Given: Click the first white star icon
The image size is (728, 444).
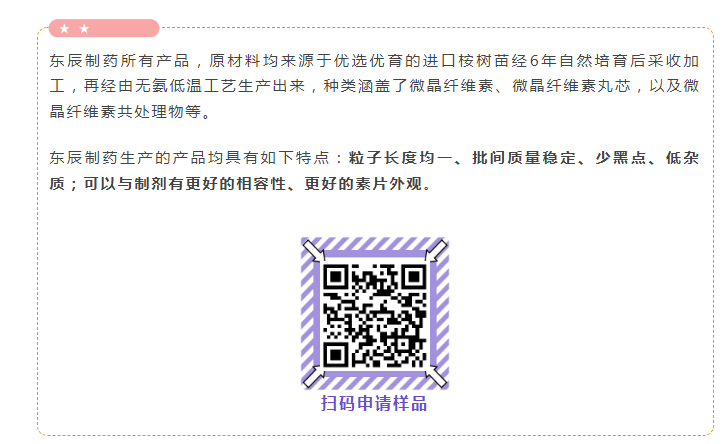Looking at the screenshot, I should click(65, 29).
